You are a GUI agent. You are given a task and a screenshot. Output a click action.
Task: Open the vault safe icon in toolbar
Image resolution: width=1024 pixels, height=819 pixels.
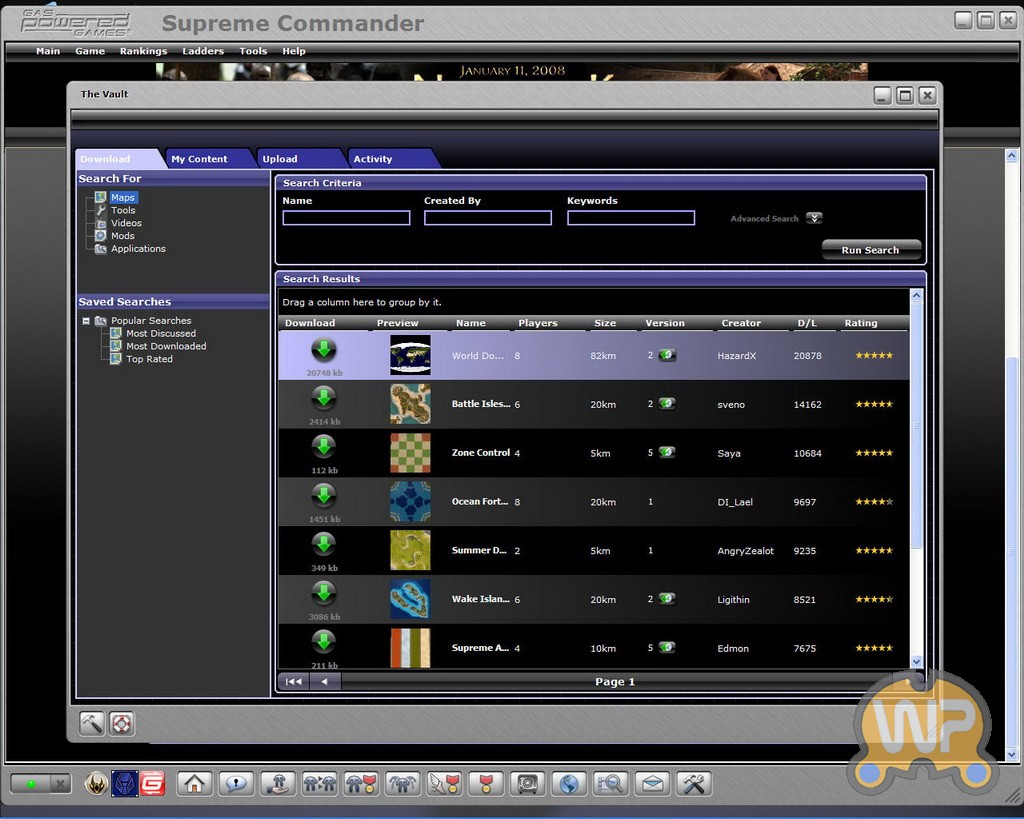526,783
